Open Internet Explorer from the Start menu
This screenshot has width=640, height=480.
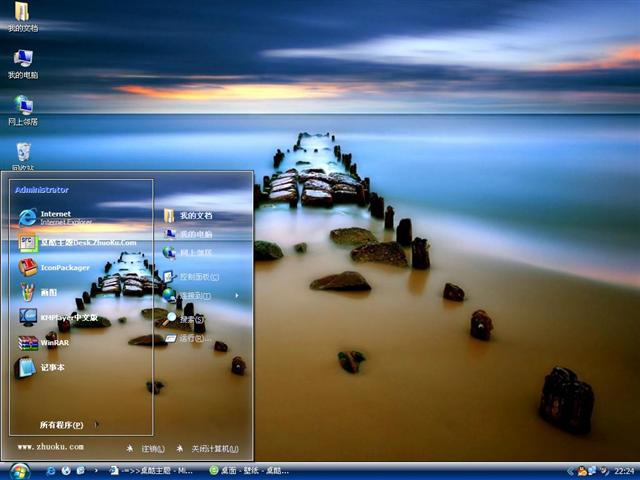60,217
